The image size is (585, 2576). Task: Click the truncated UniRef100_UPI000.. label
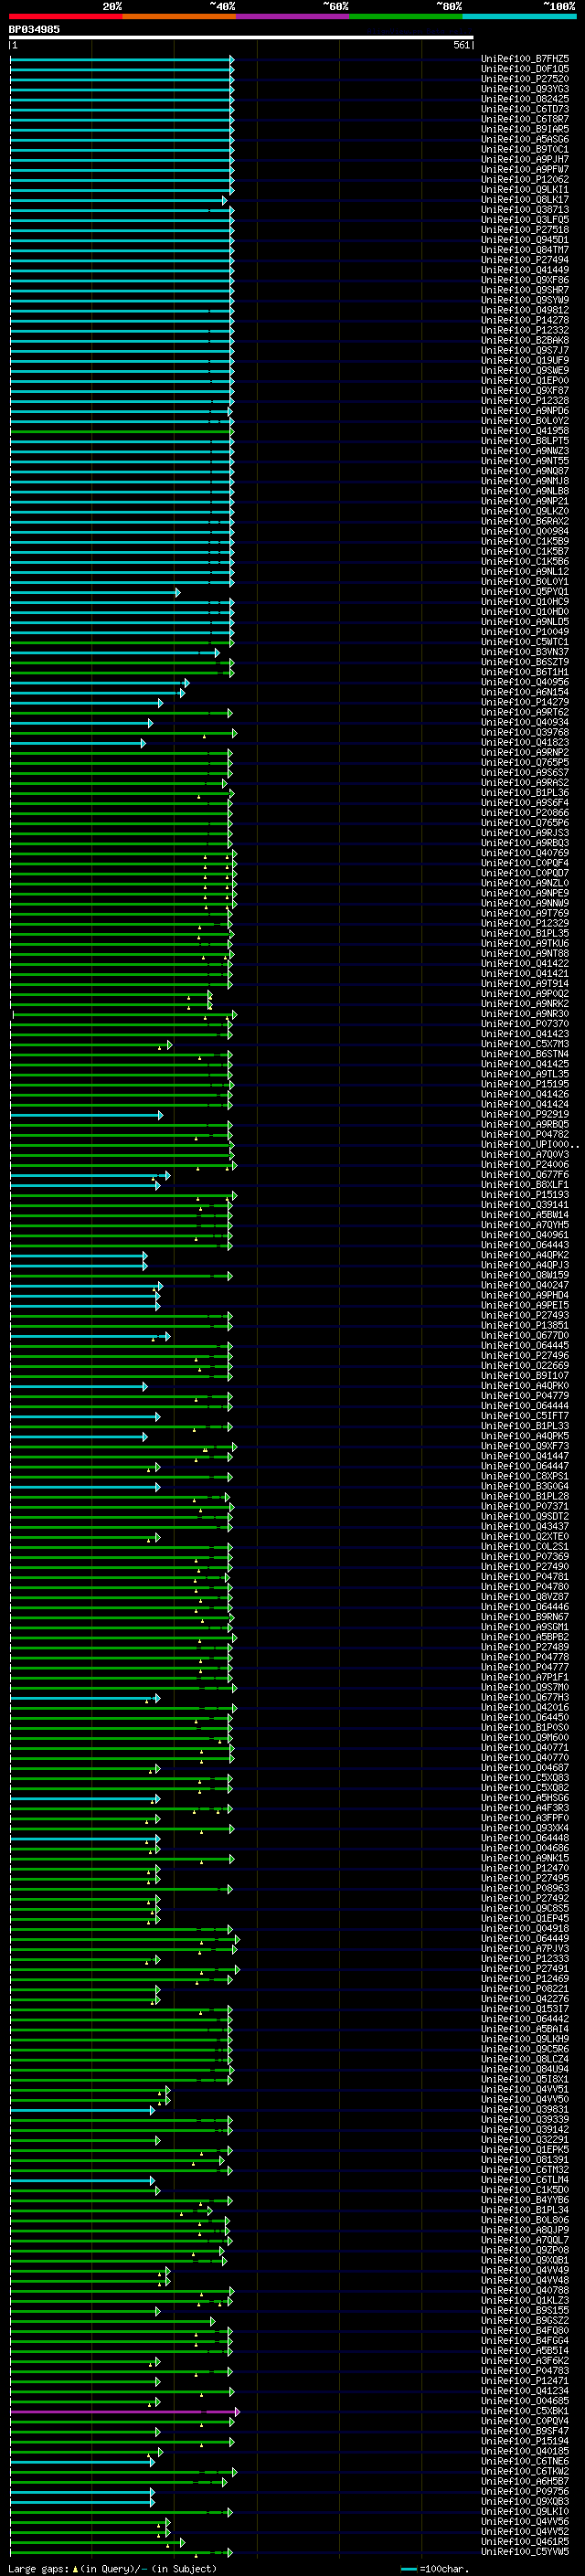coord(530,1144)
